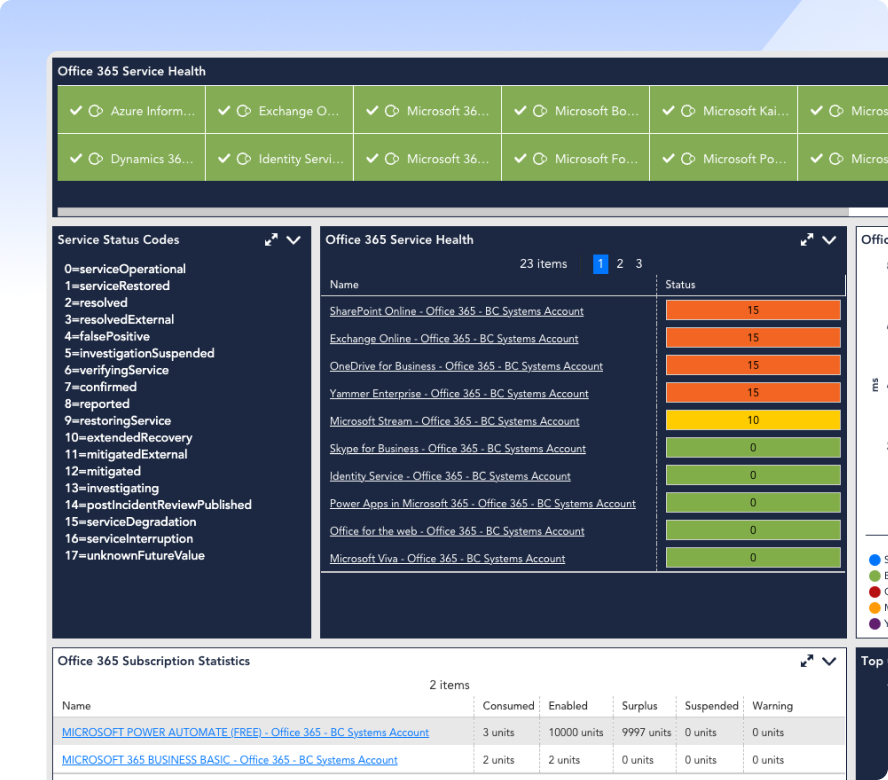The width and height of the screenshot is (888, 780).
Task: Click Skype for Business green status 0 bar
Action: (x=753, y=447)
